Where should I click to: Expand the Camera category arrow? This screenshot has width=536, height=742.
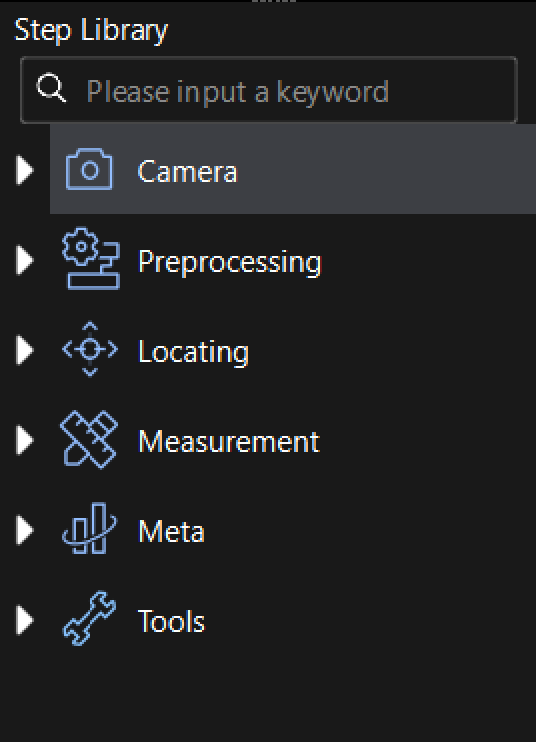click(25, 170)
